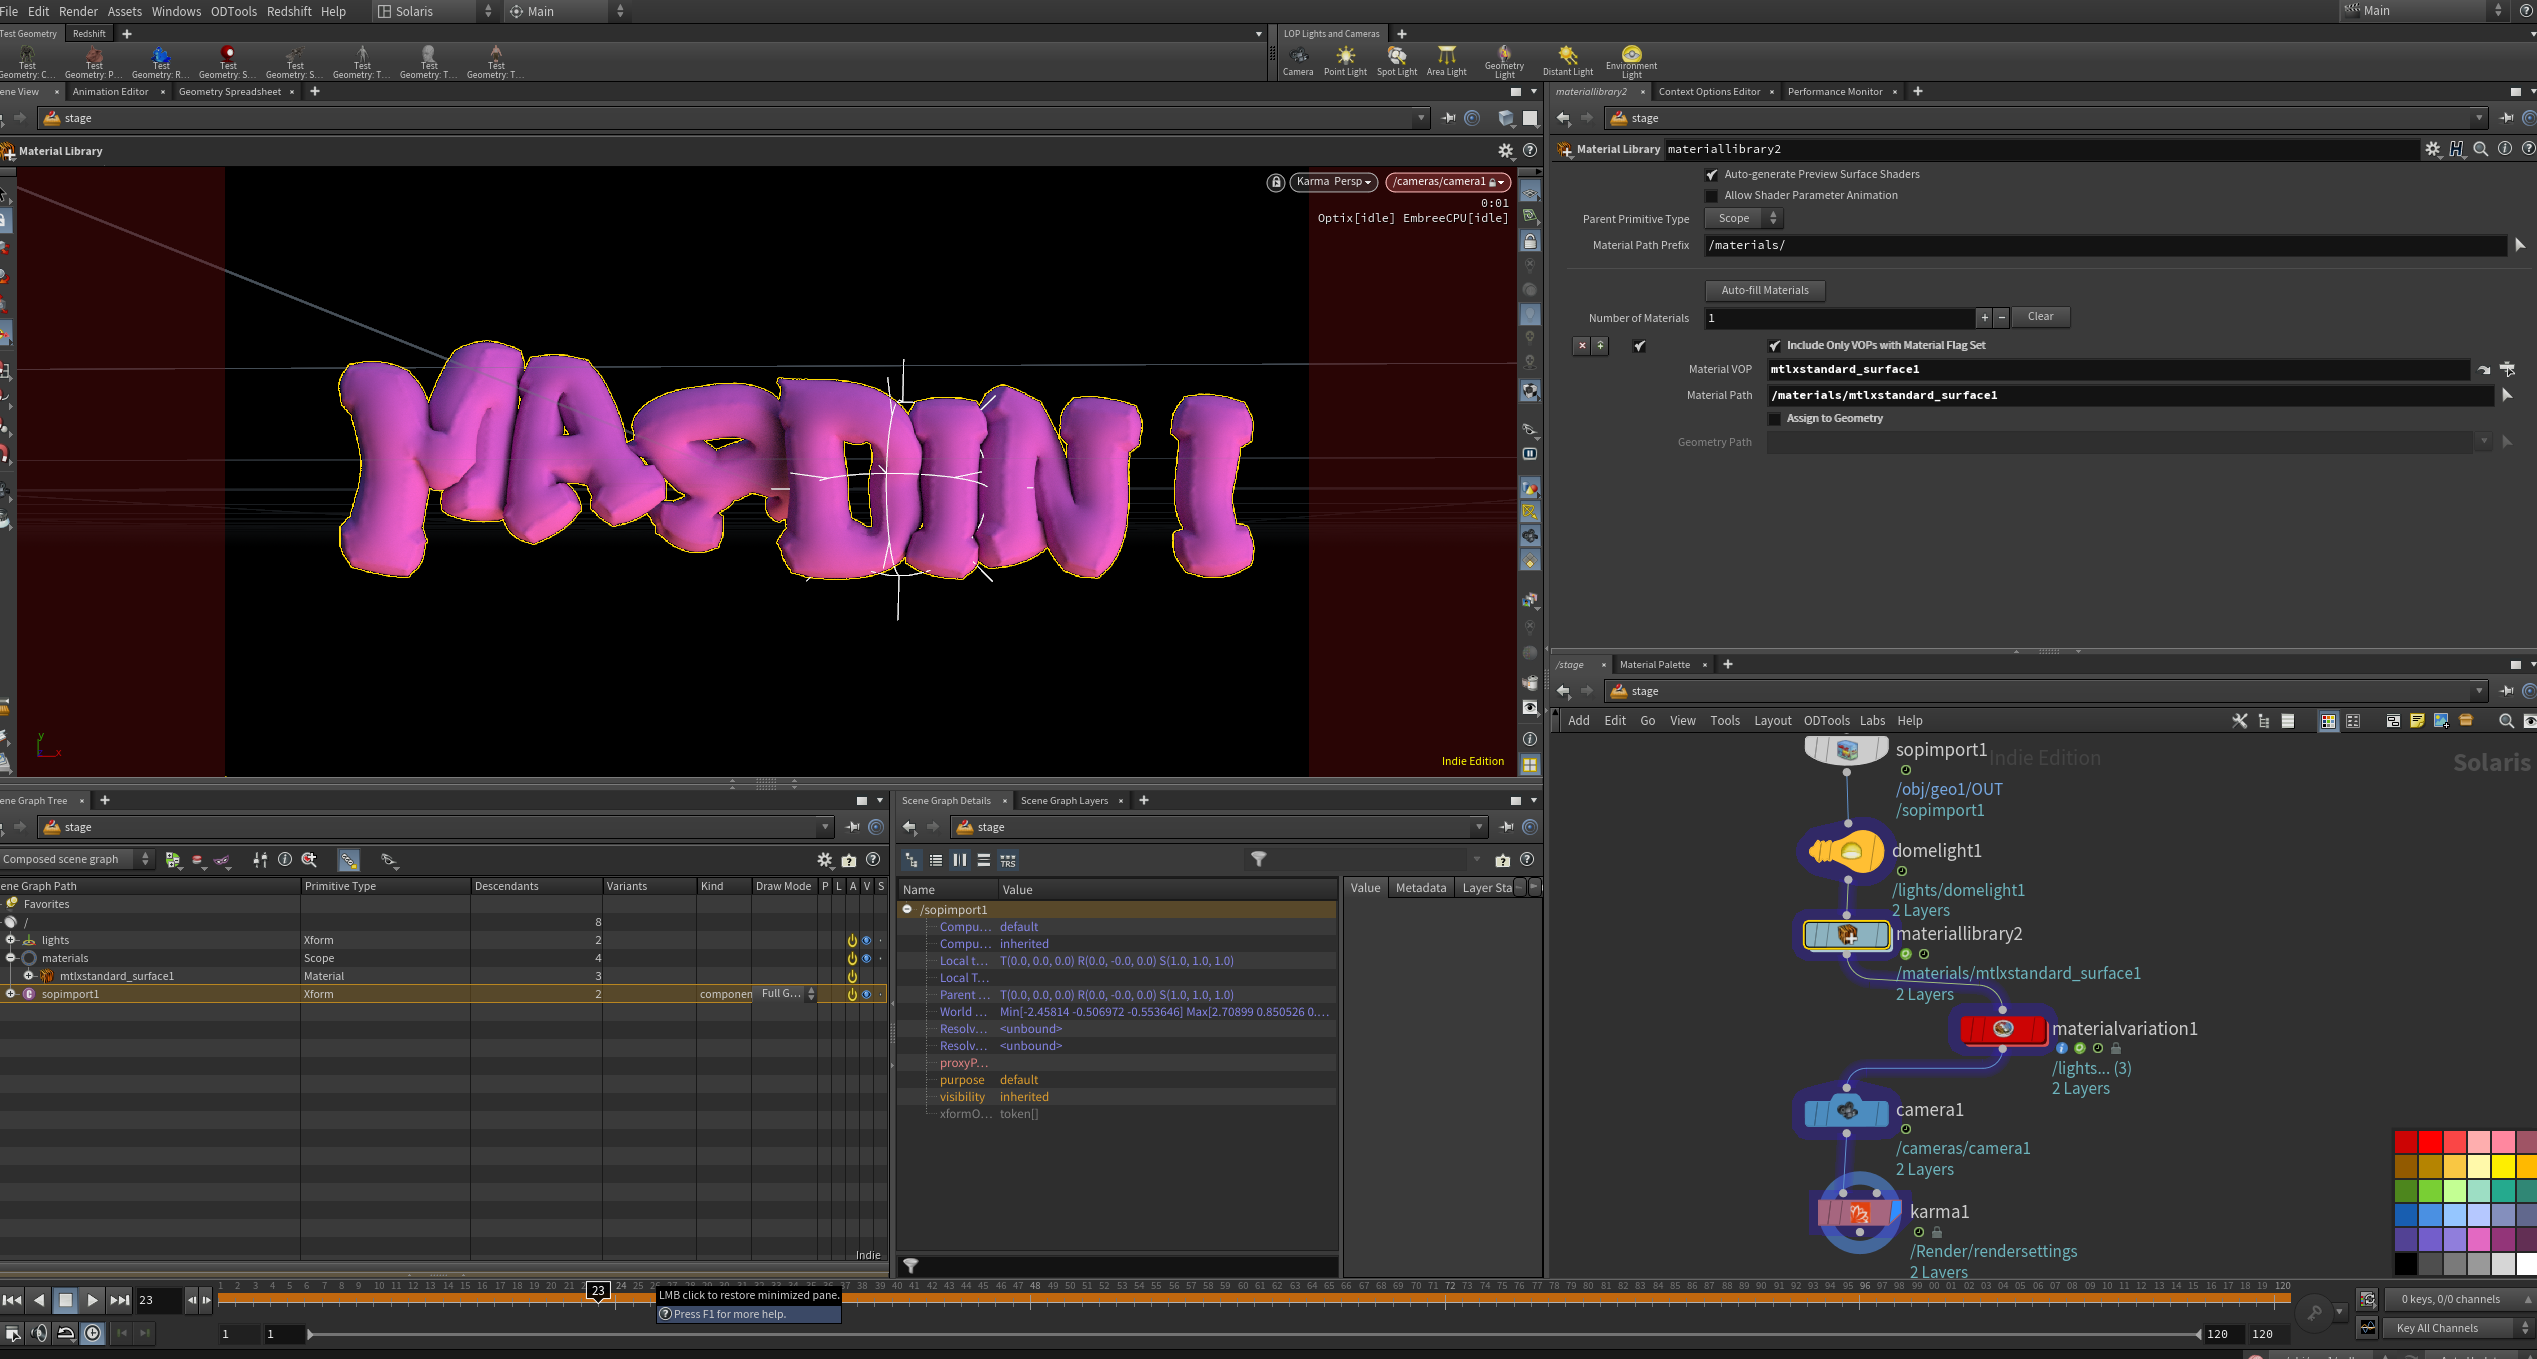Screen dimensions: 2537x1359
Task: Open the Render menu
Action: [78, 11]
